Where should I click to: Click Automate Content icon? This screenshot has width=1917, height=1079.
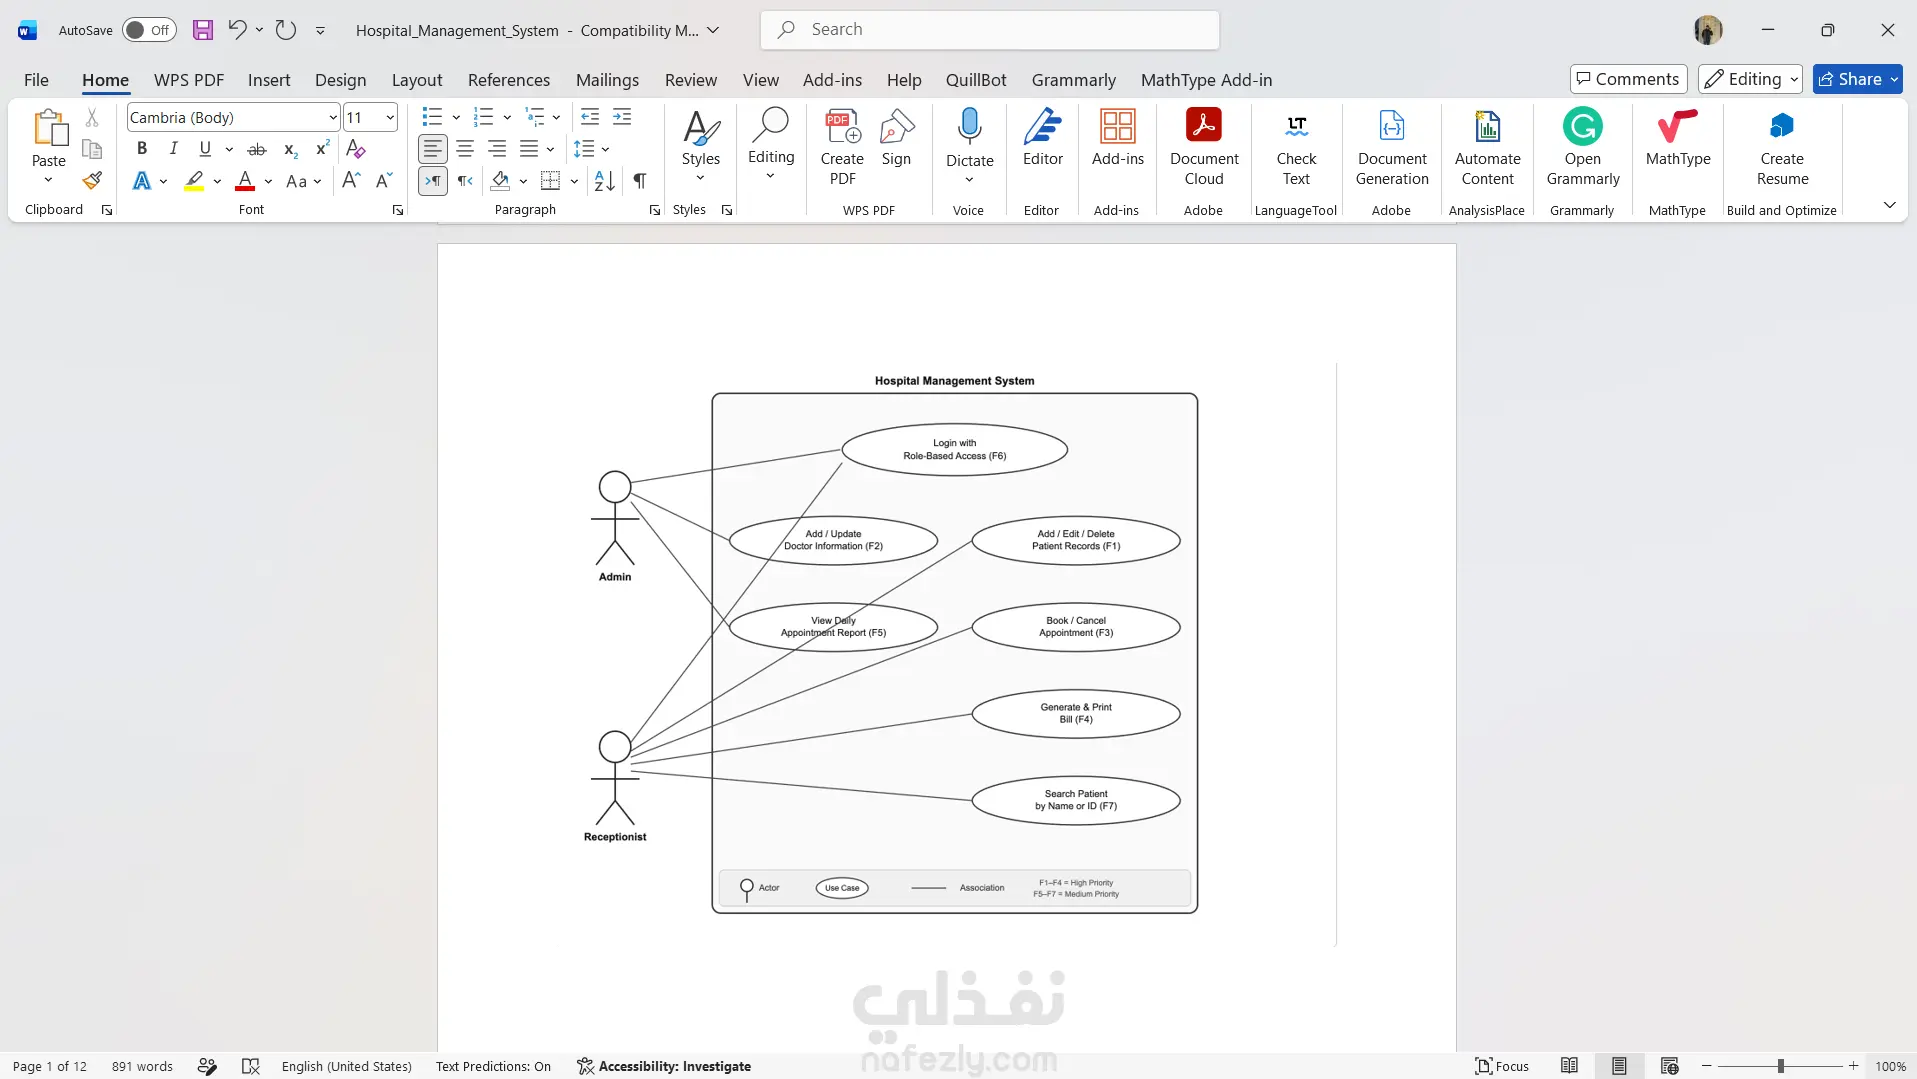click(x=1487, y=148)
